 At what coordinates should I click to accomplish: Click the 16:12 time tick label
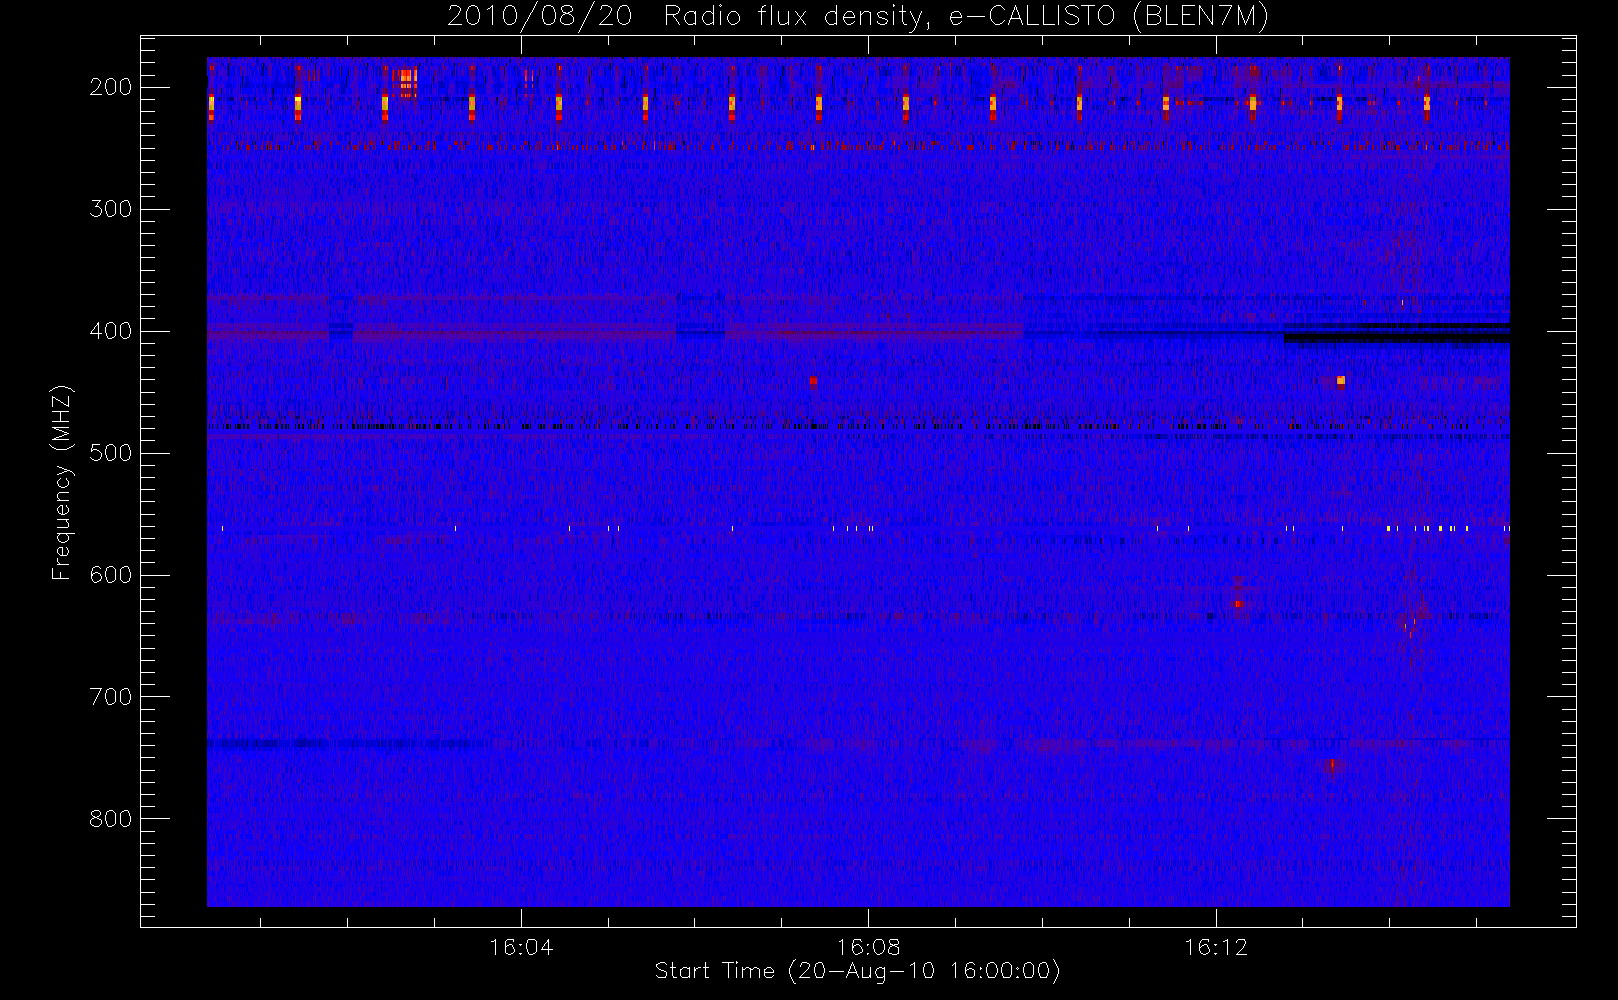coord(1216,946)
